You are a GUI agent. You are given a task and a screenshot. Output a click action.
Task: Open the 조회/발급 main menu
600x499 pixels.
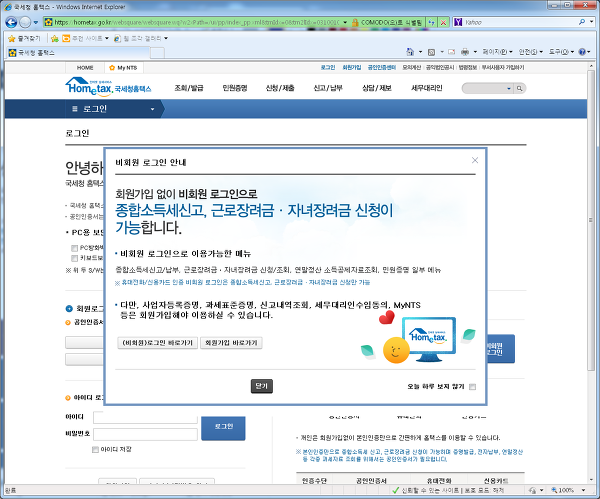coord(189,88)
